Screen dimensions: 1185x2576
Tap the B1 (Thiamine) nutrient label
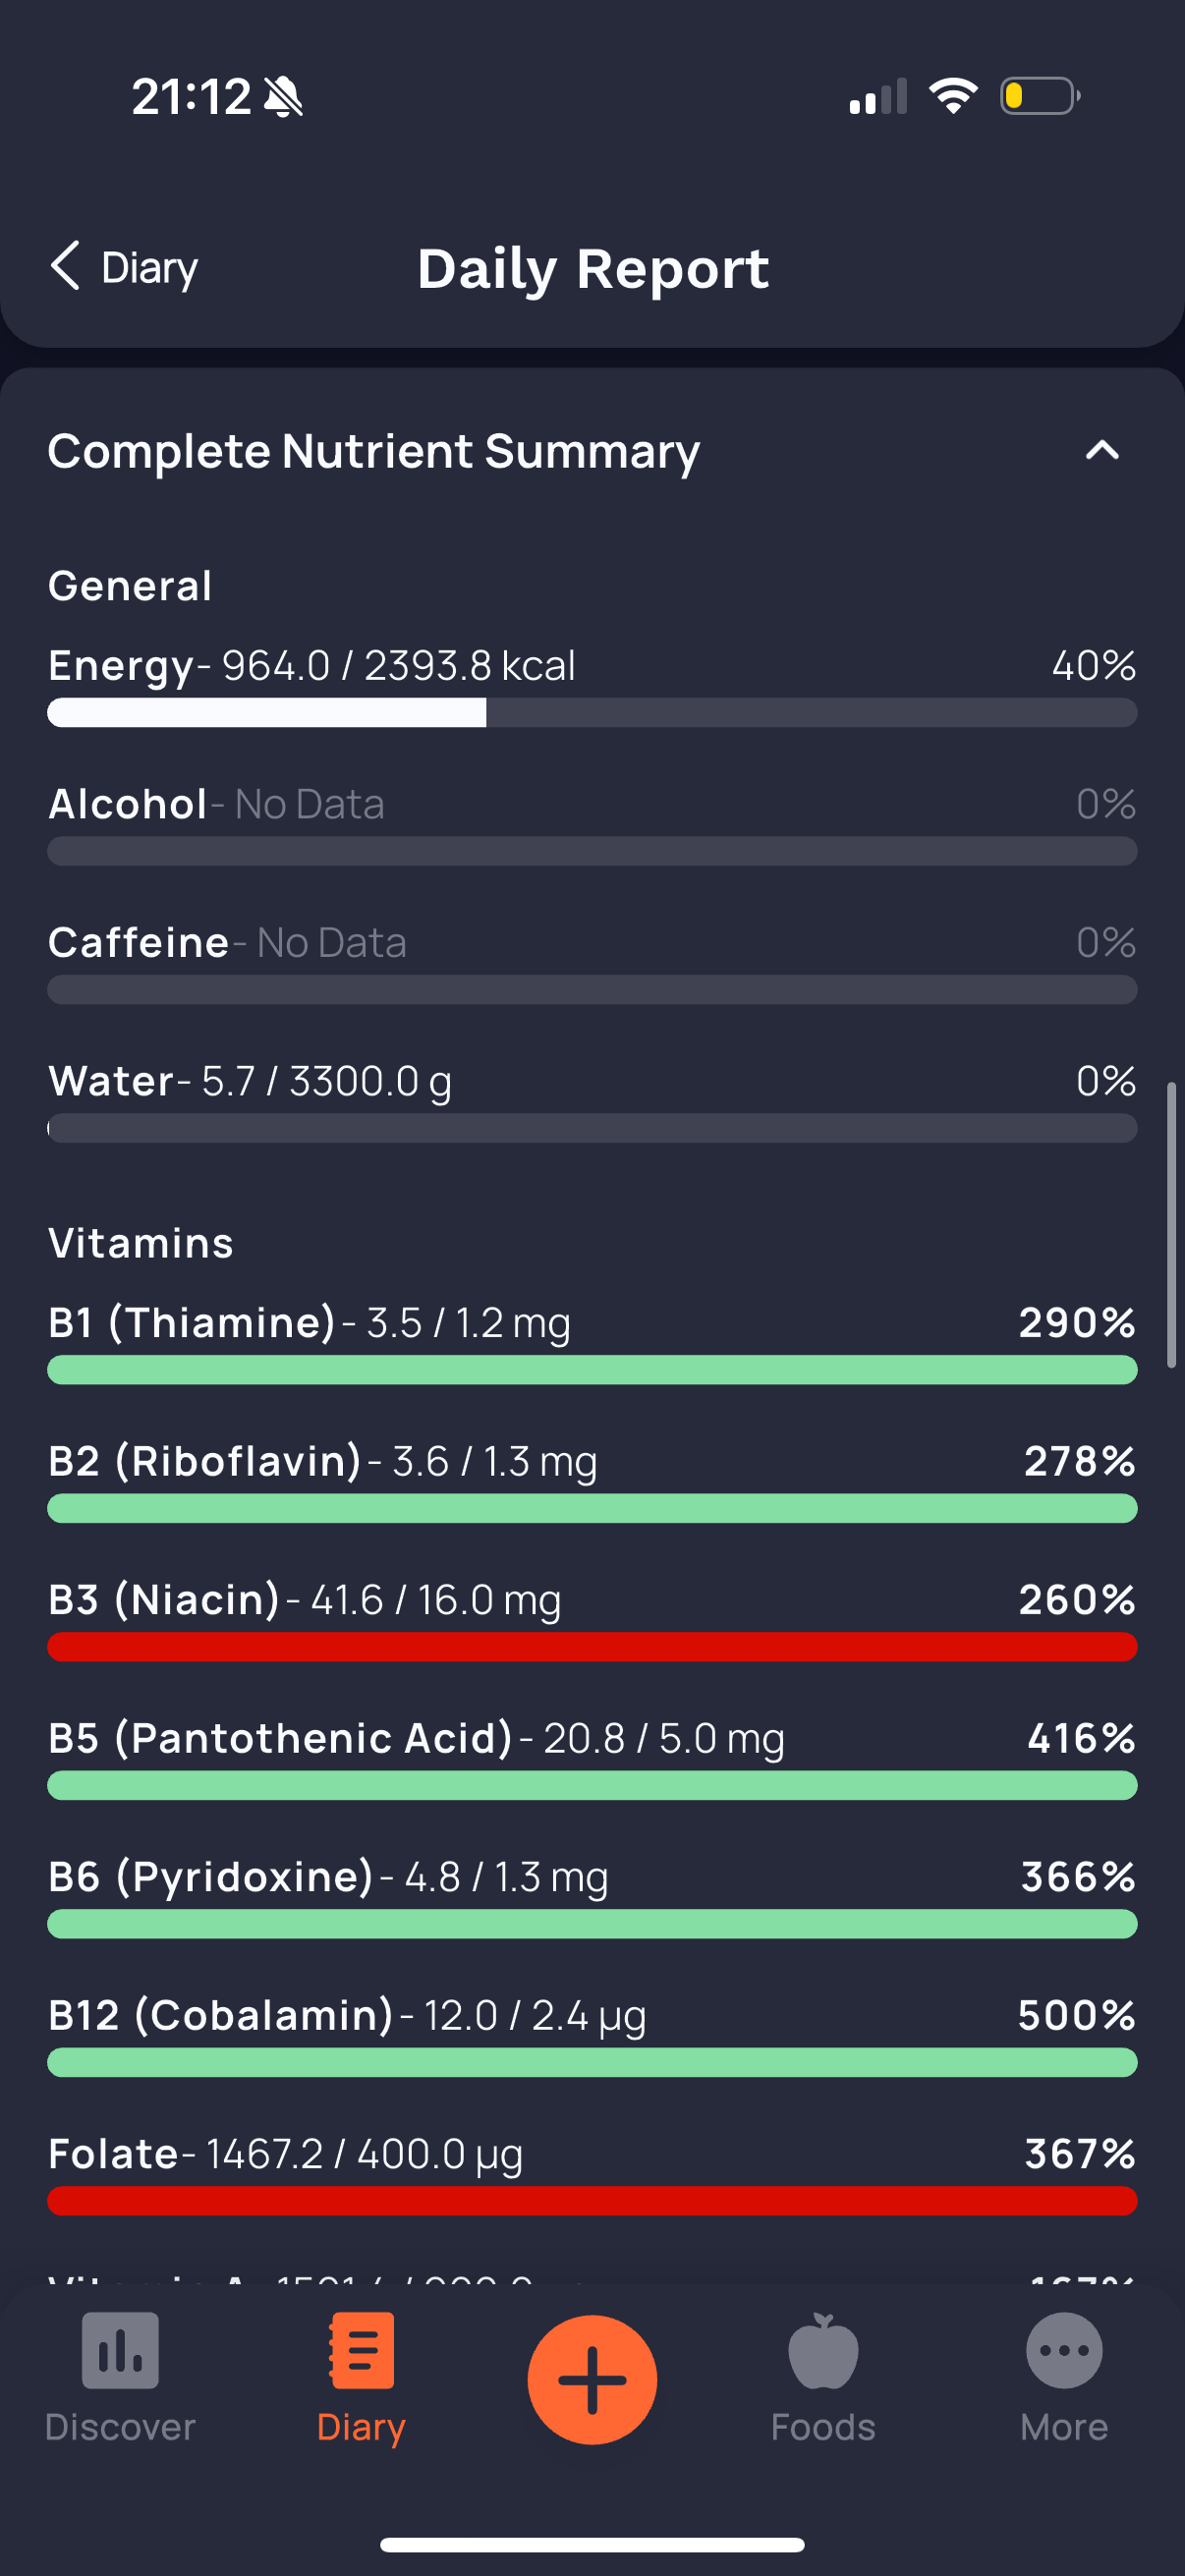[192, 1323]
